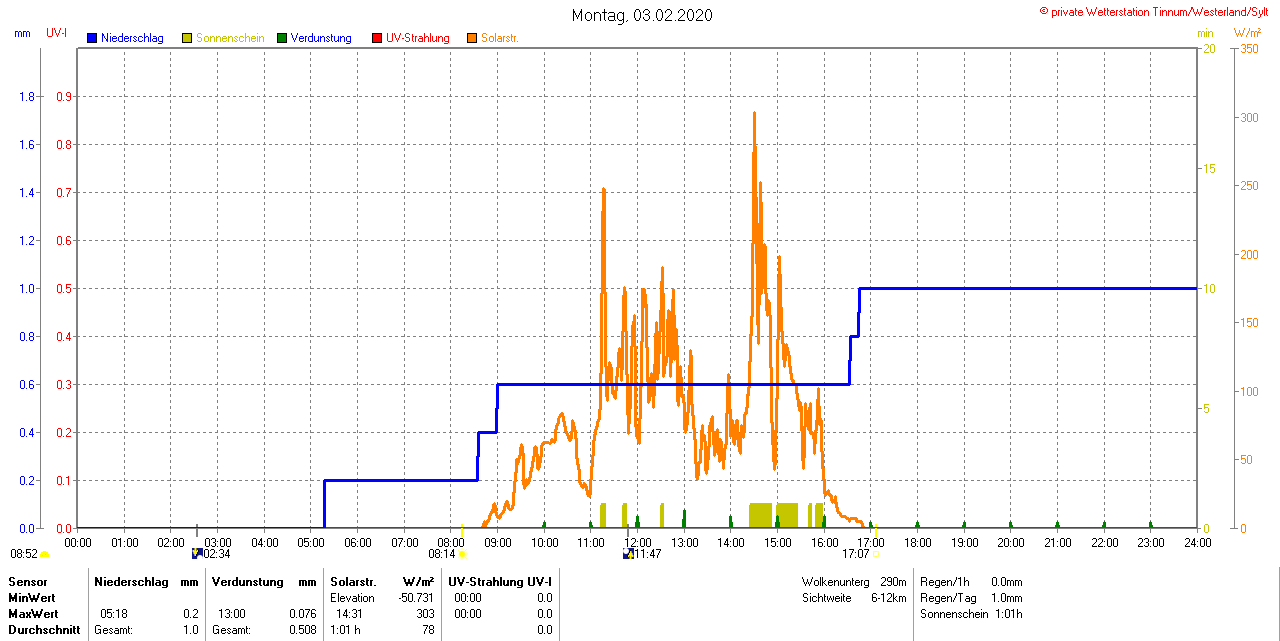Click the 06:00 label on the time axis
The width and height of the screenshot is (1280, 641).
[x=358, y=542]
